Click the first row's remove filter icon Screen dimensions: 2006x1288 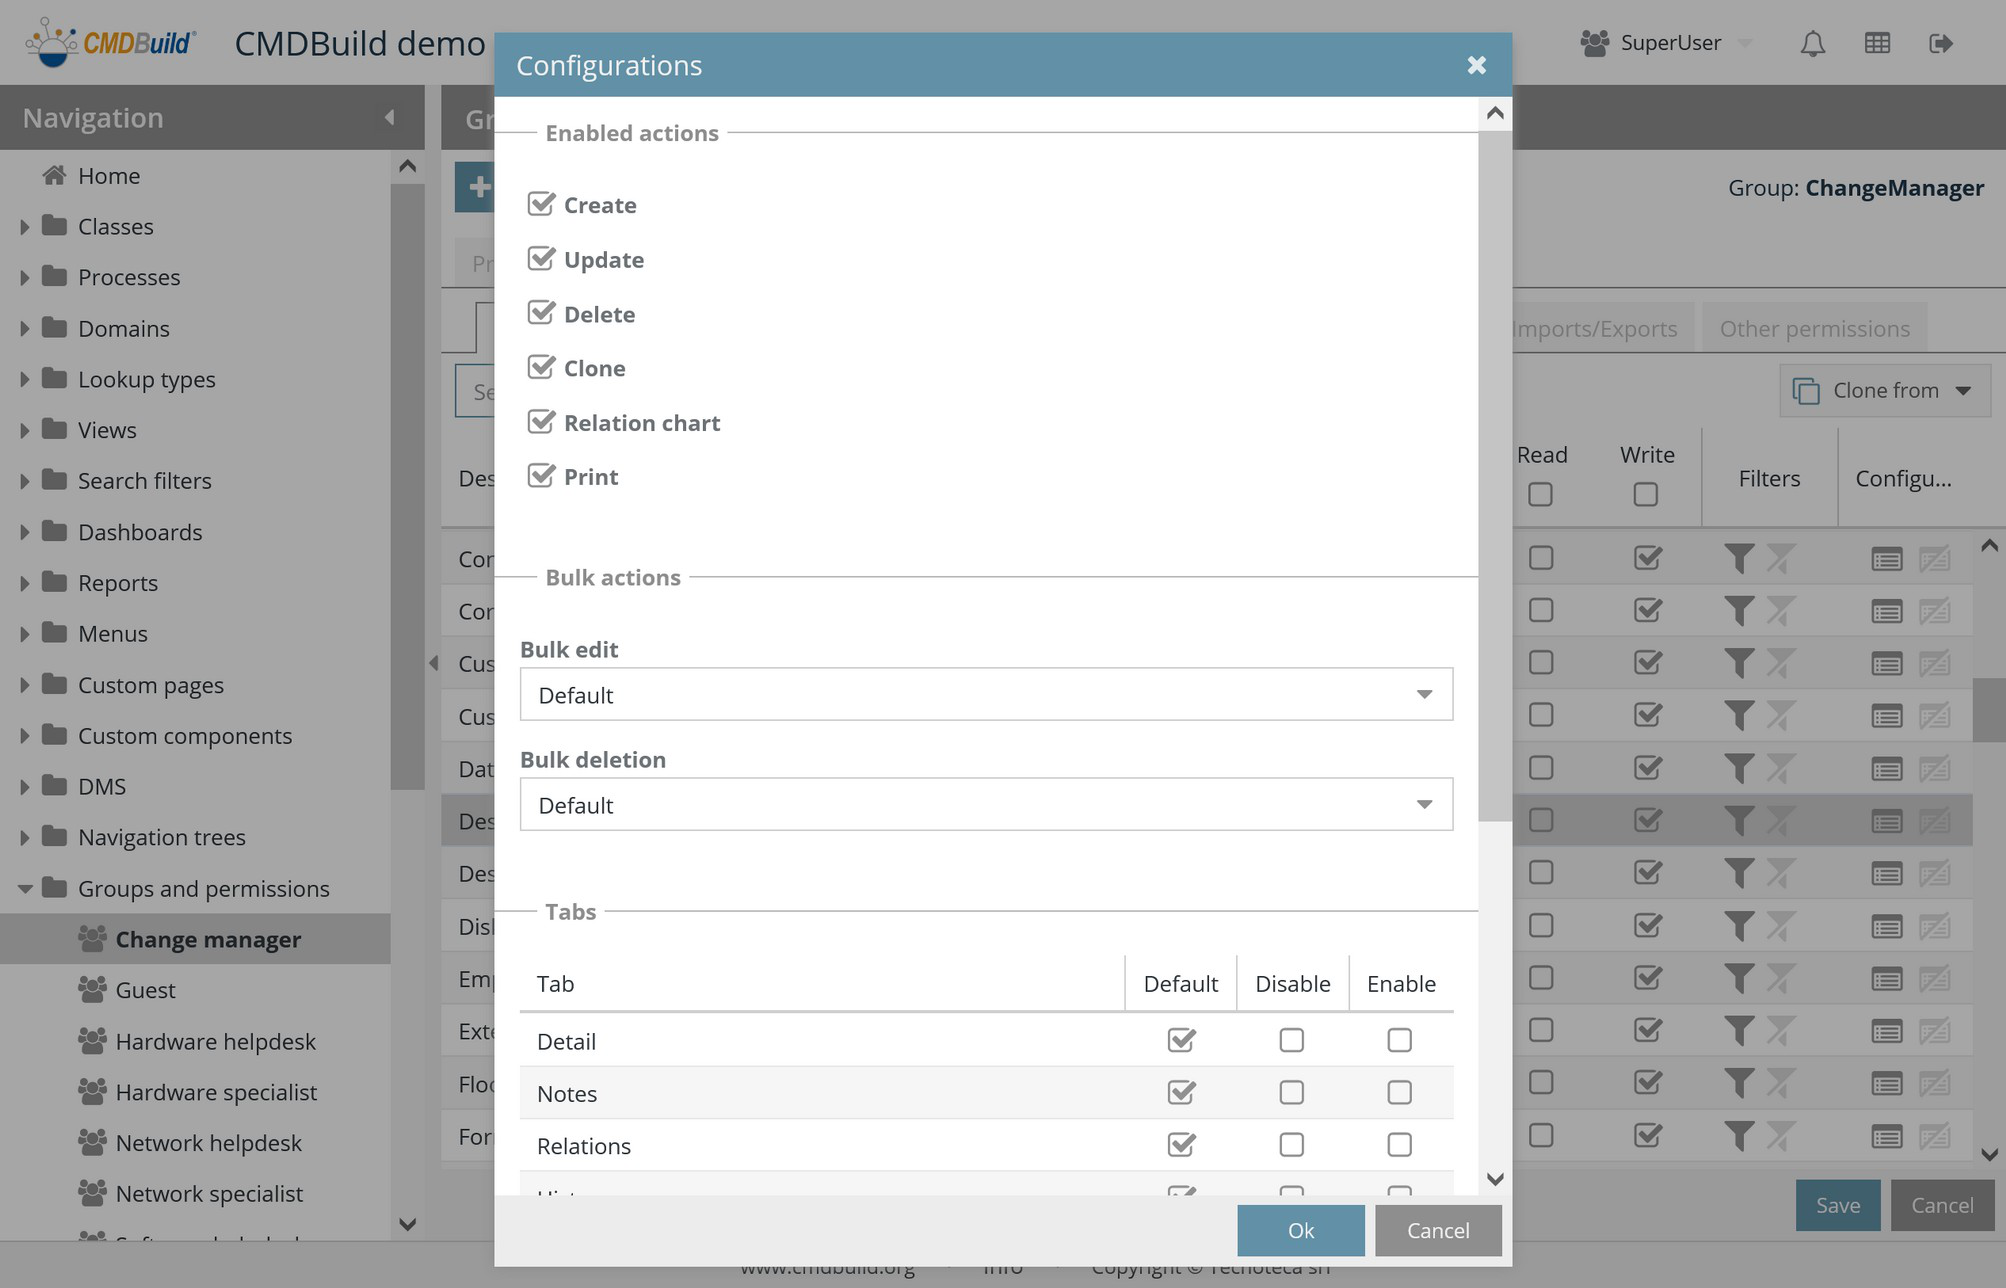1780,558
